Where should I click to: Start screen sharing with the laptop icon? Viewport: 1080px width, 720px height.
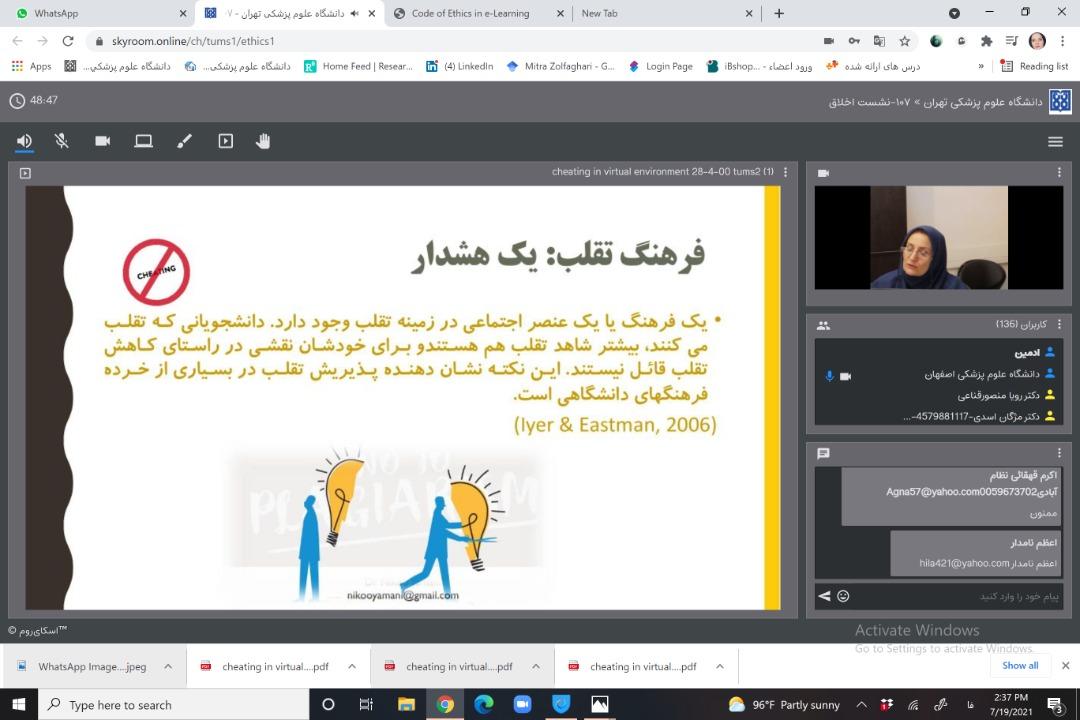pyautogui.click(x=144, y=141)
